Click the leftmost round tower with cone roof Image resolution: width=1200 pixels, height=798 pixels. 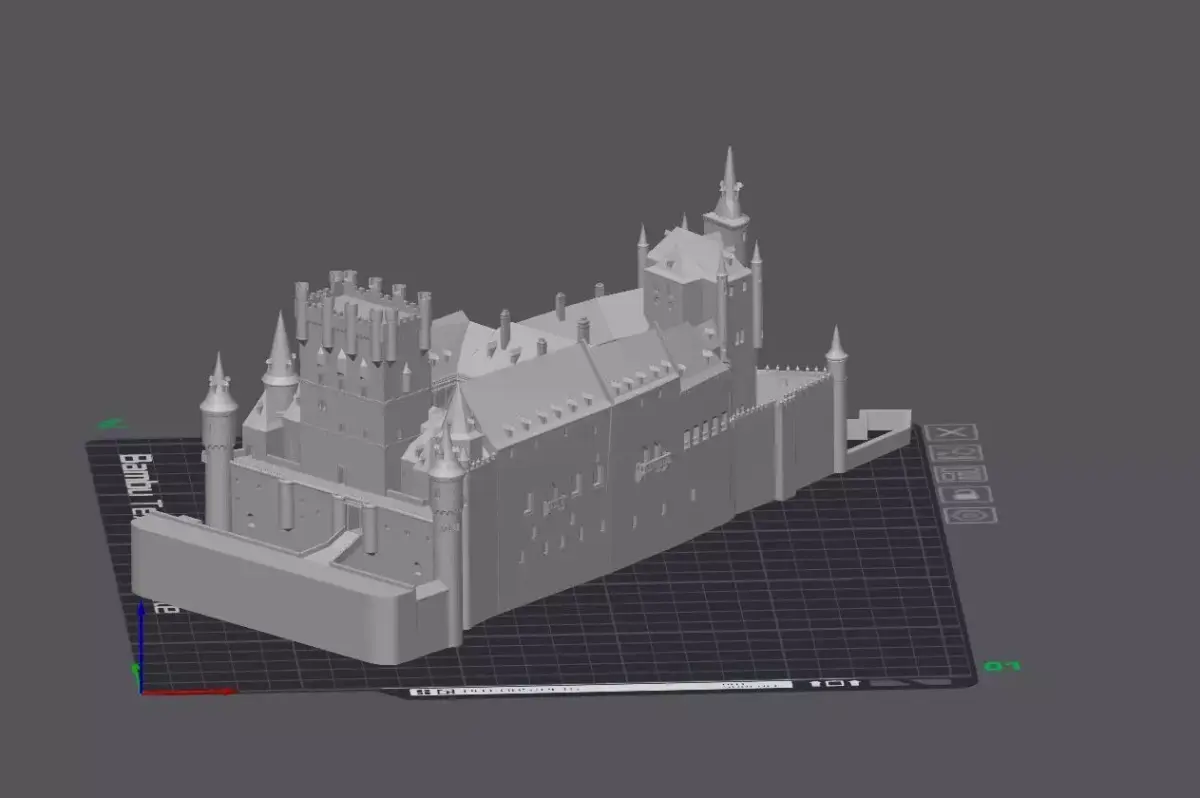pyautogui.click(x=218, y=440)
